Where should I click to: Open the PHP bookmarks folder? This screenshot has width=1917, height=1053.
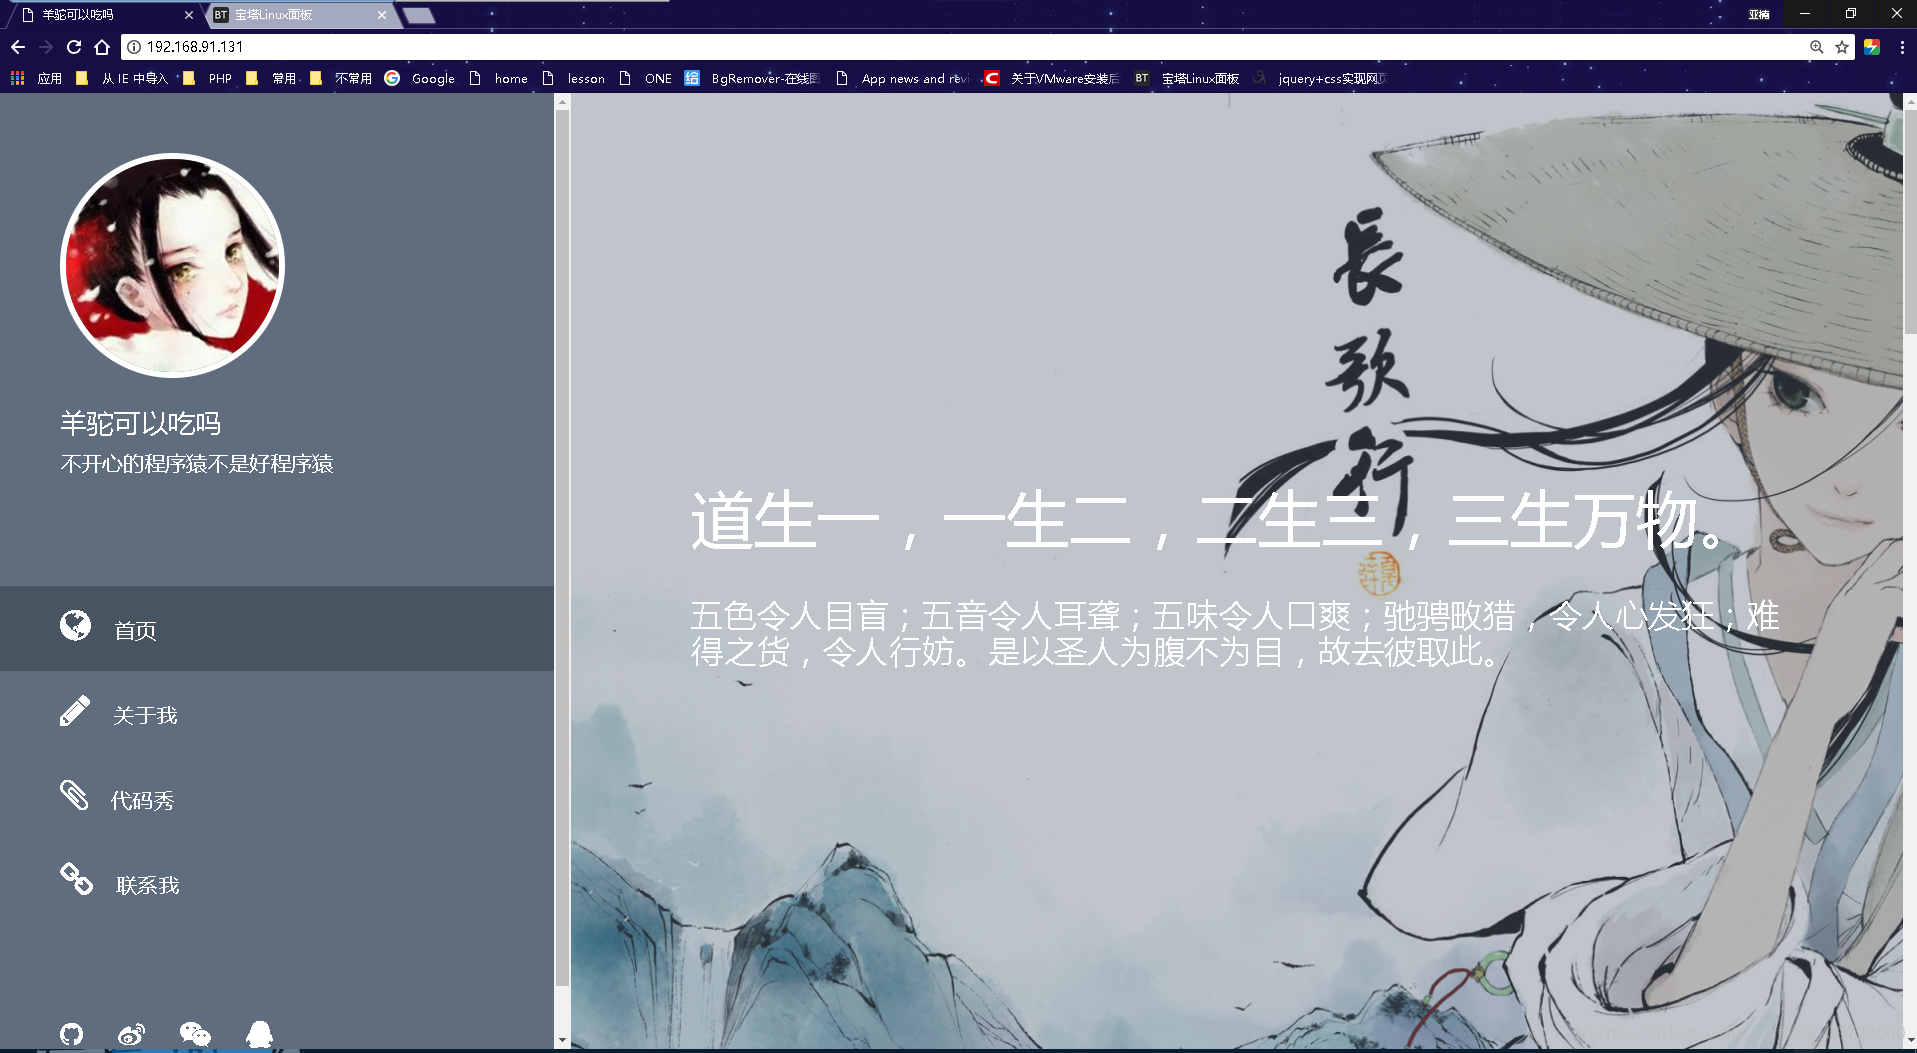tap(207, 78)
